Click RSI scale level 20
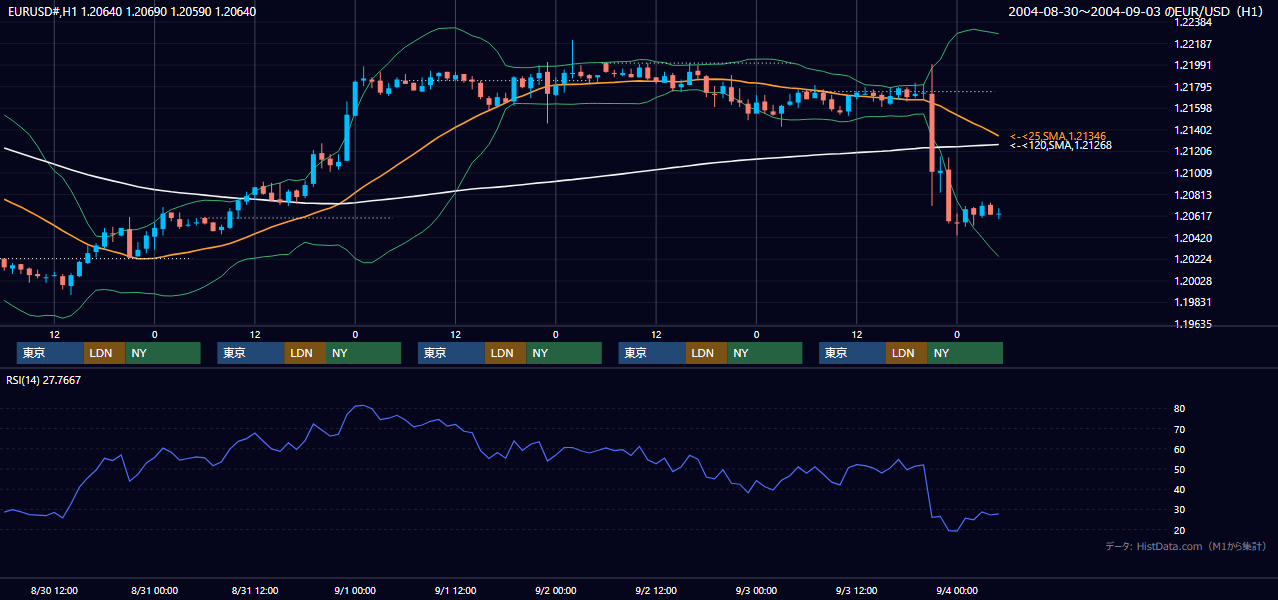The image size is (1278, 600). [x=1180, y=530]
